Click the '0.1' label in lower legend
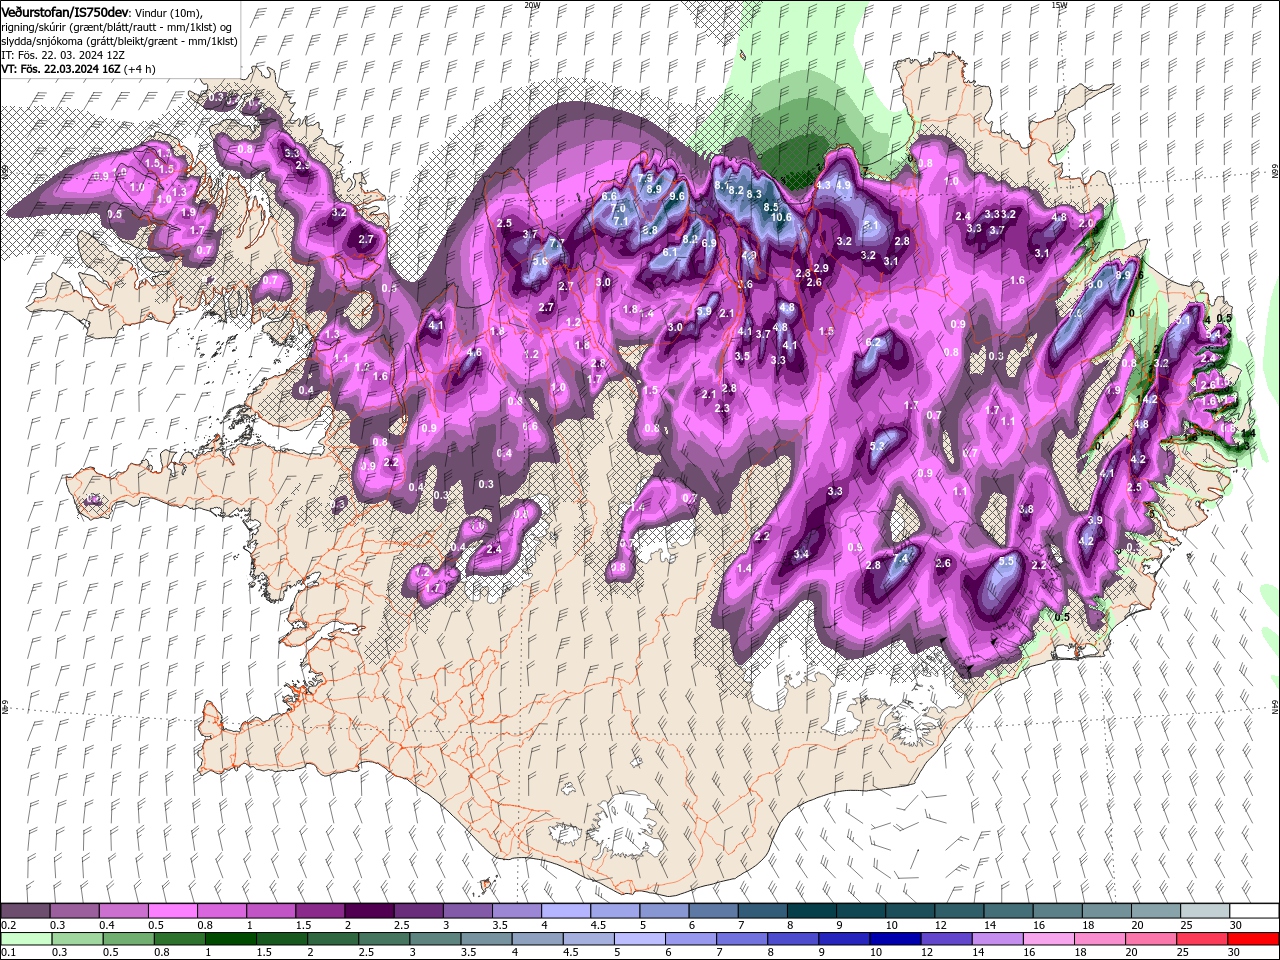 point(9,953)
